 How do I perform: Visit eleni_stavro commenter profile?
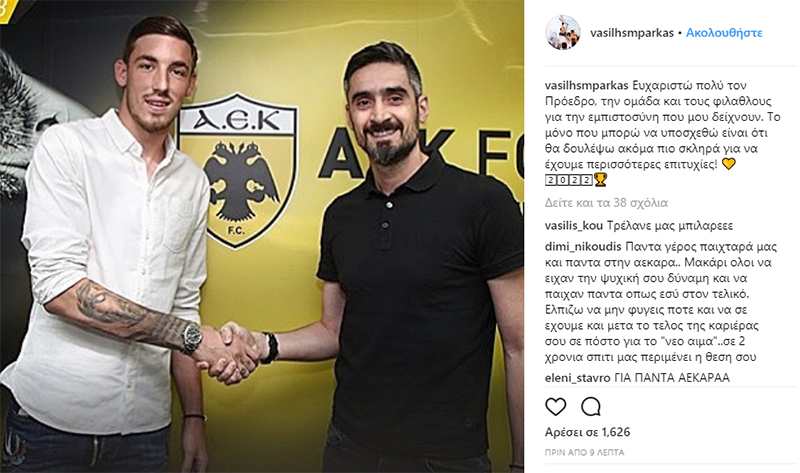(x=578, y=378)
